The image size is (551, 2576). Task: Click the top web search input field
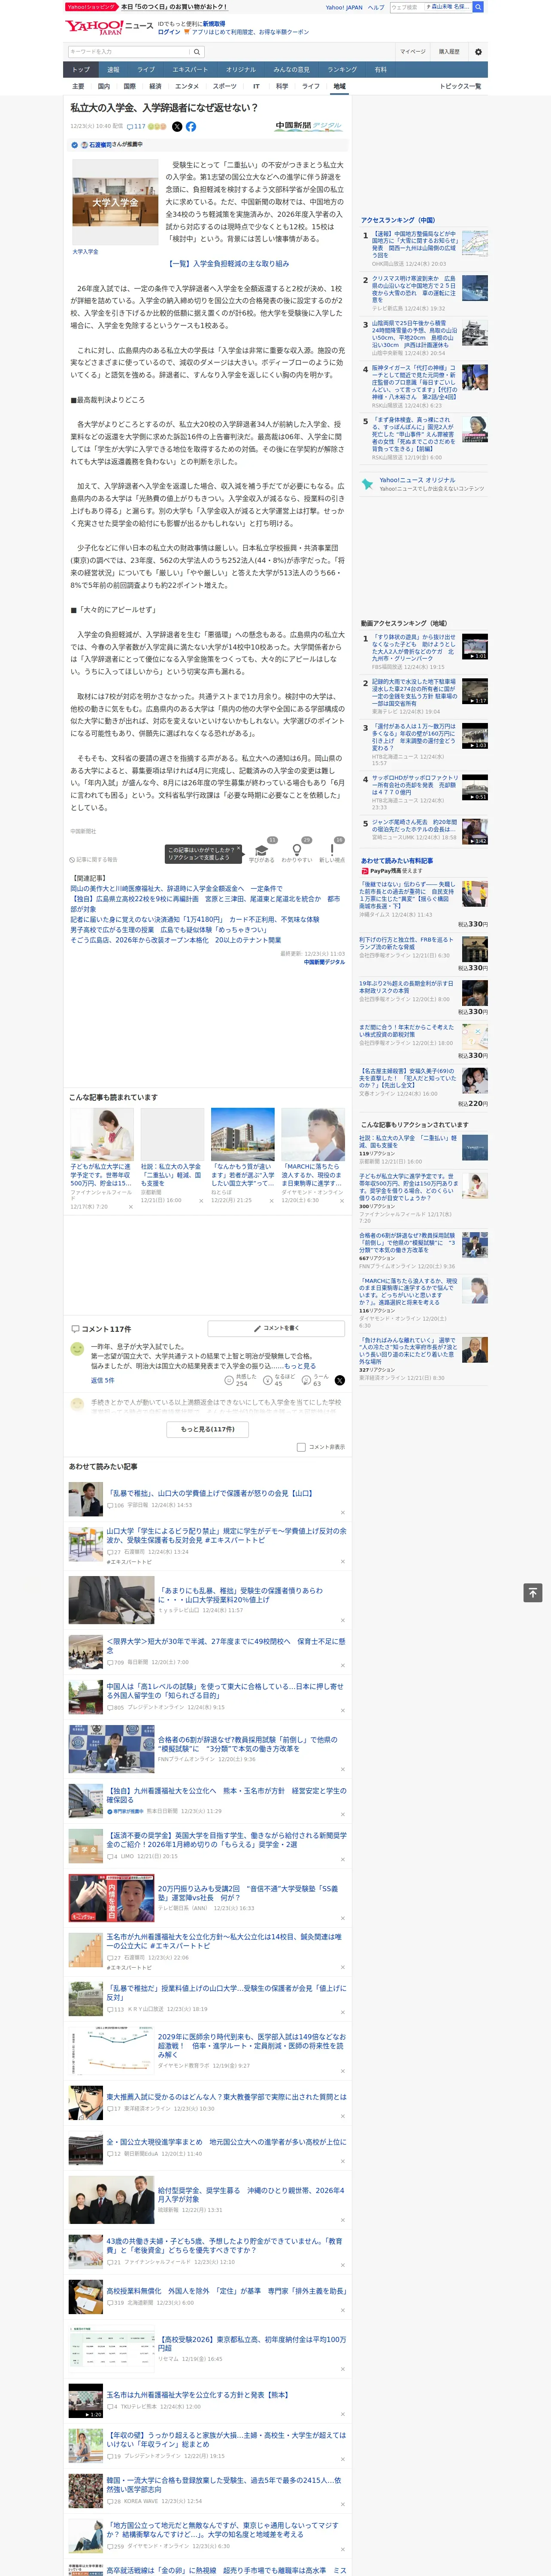407,7
